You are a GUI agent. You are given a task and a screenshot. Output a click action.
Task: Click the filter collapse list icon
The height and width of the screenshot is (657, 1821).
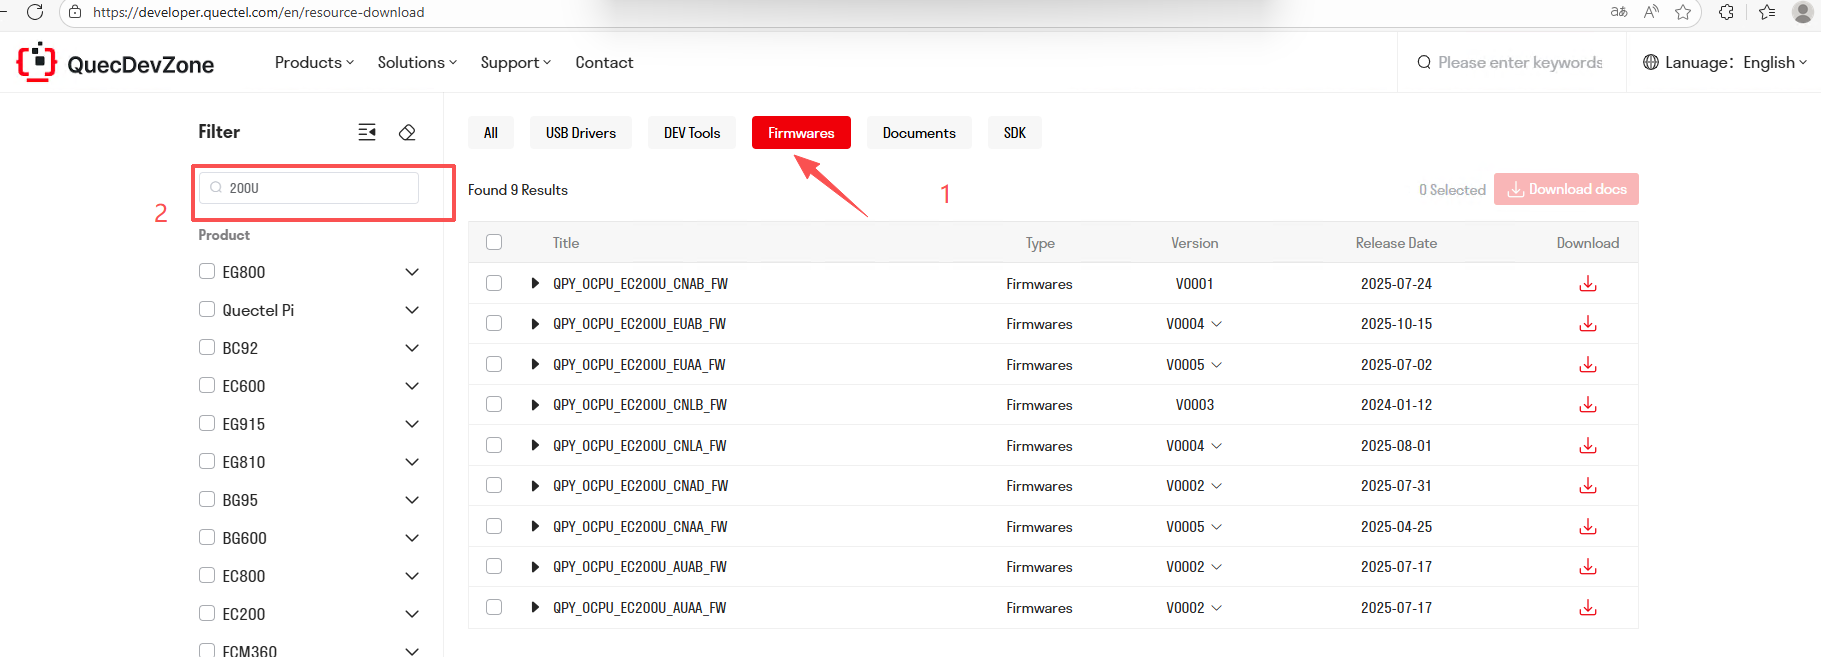[367, 132]
